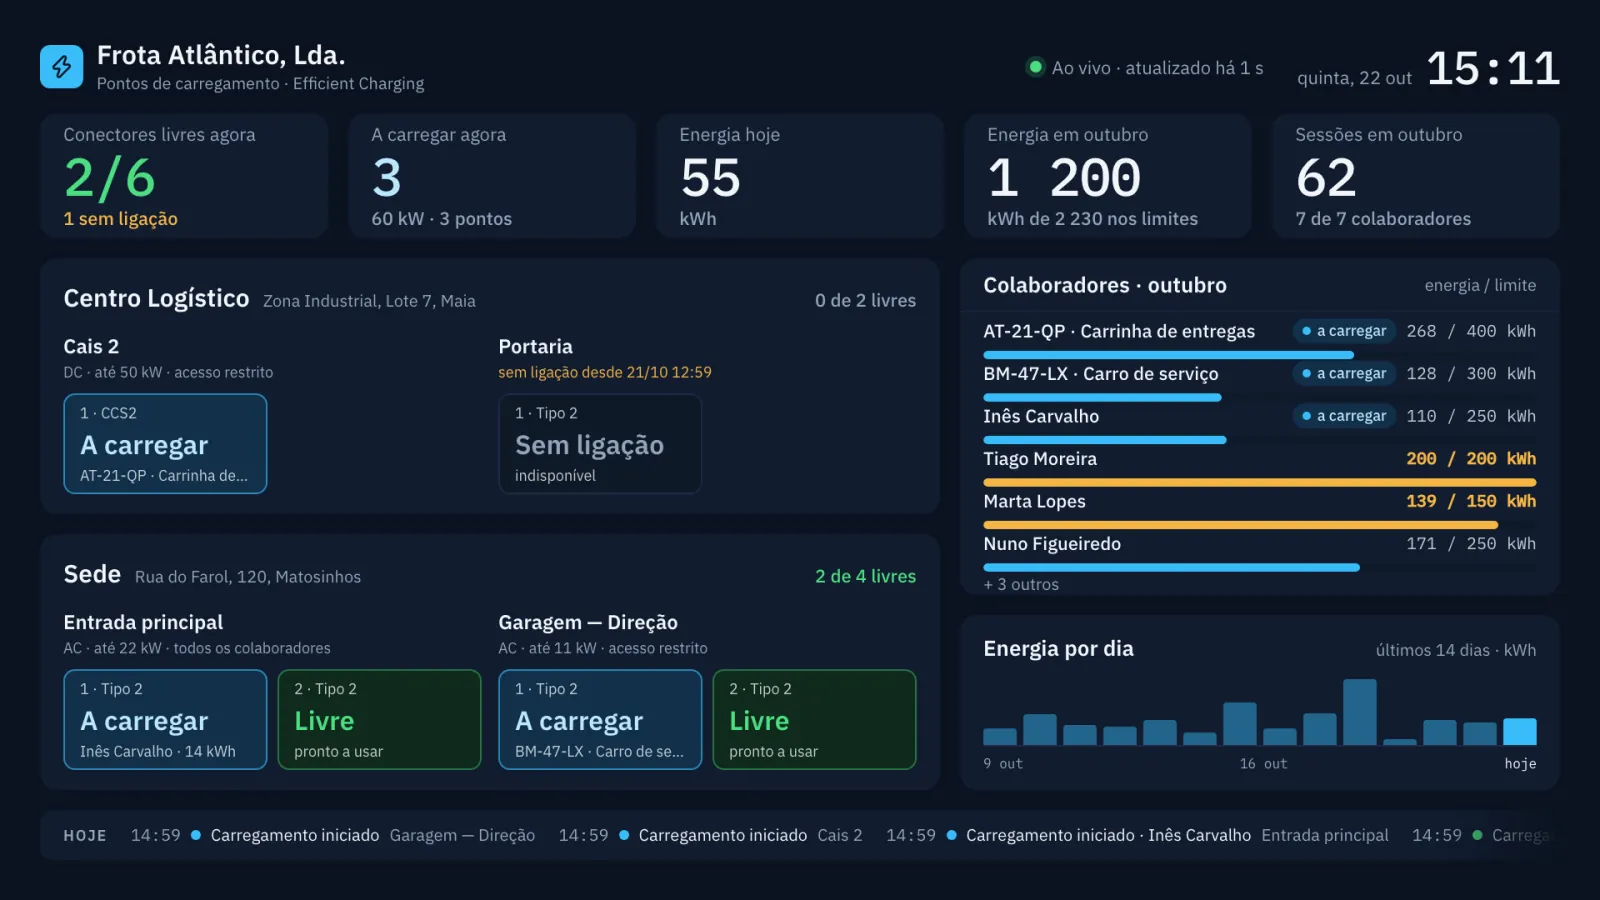Click Tiago Moreira's full orange limit bar

point(1260,482)
